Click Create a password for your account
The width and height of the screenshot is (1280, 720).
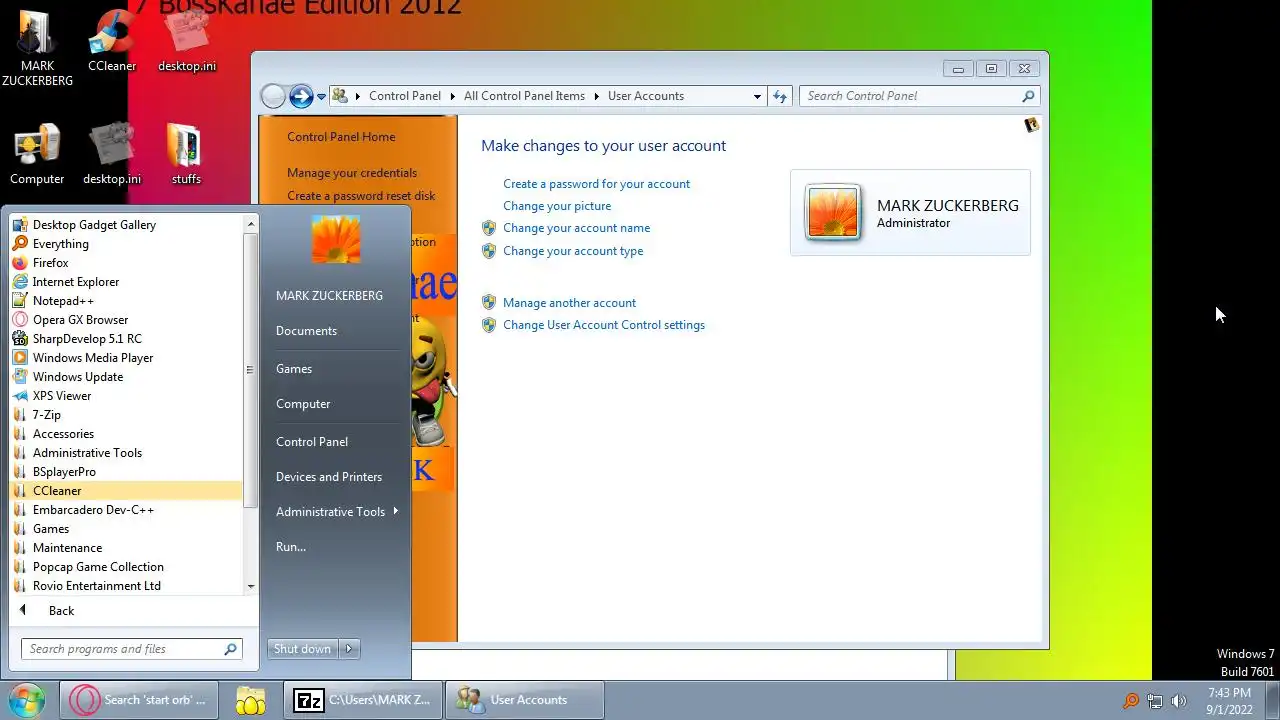pyautogui.click(x=596, y=184)
